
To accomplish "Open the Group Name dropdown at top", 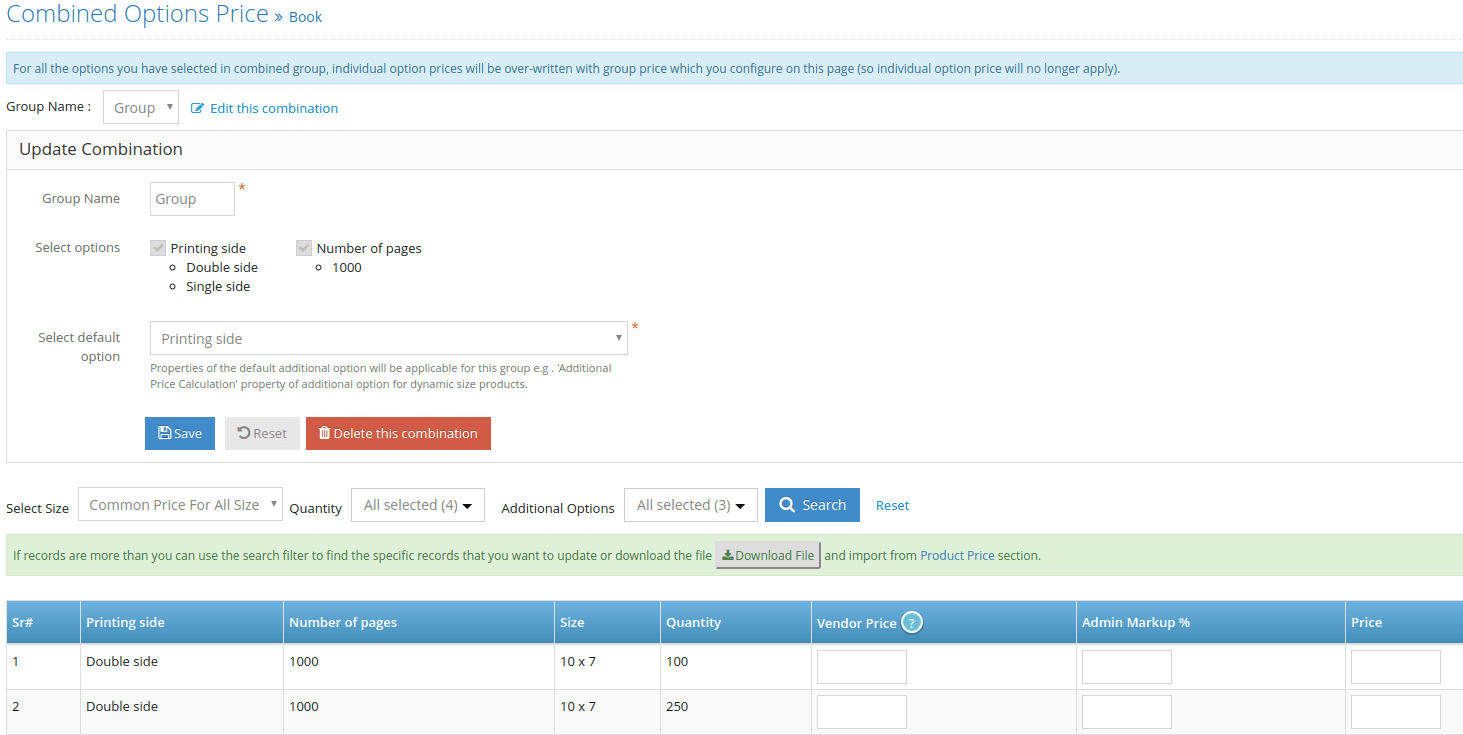I will tap(141, 107).
